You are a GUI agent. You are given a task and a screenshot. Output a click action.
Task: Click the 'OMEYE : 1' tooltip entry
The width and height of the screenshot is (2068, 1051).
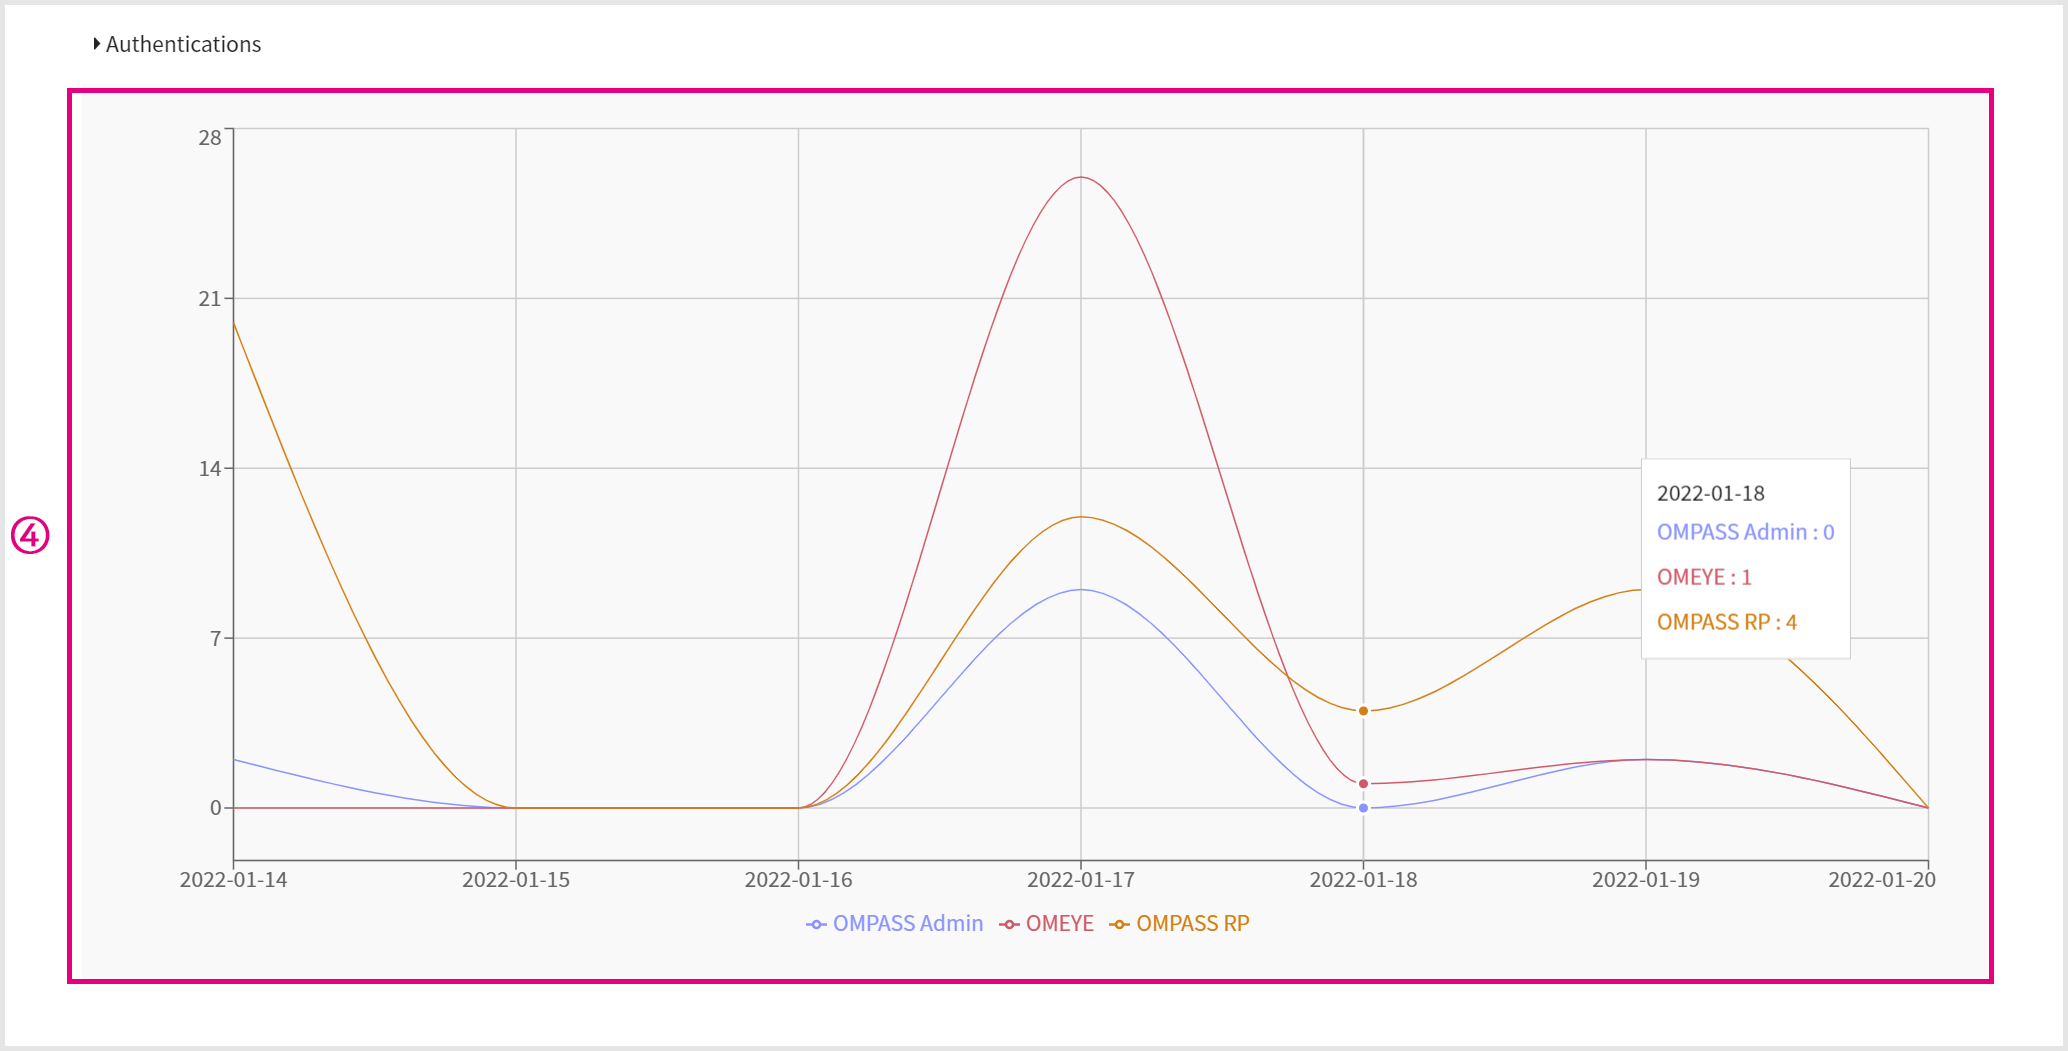tap(1704, 577)
